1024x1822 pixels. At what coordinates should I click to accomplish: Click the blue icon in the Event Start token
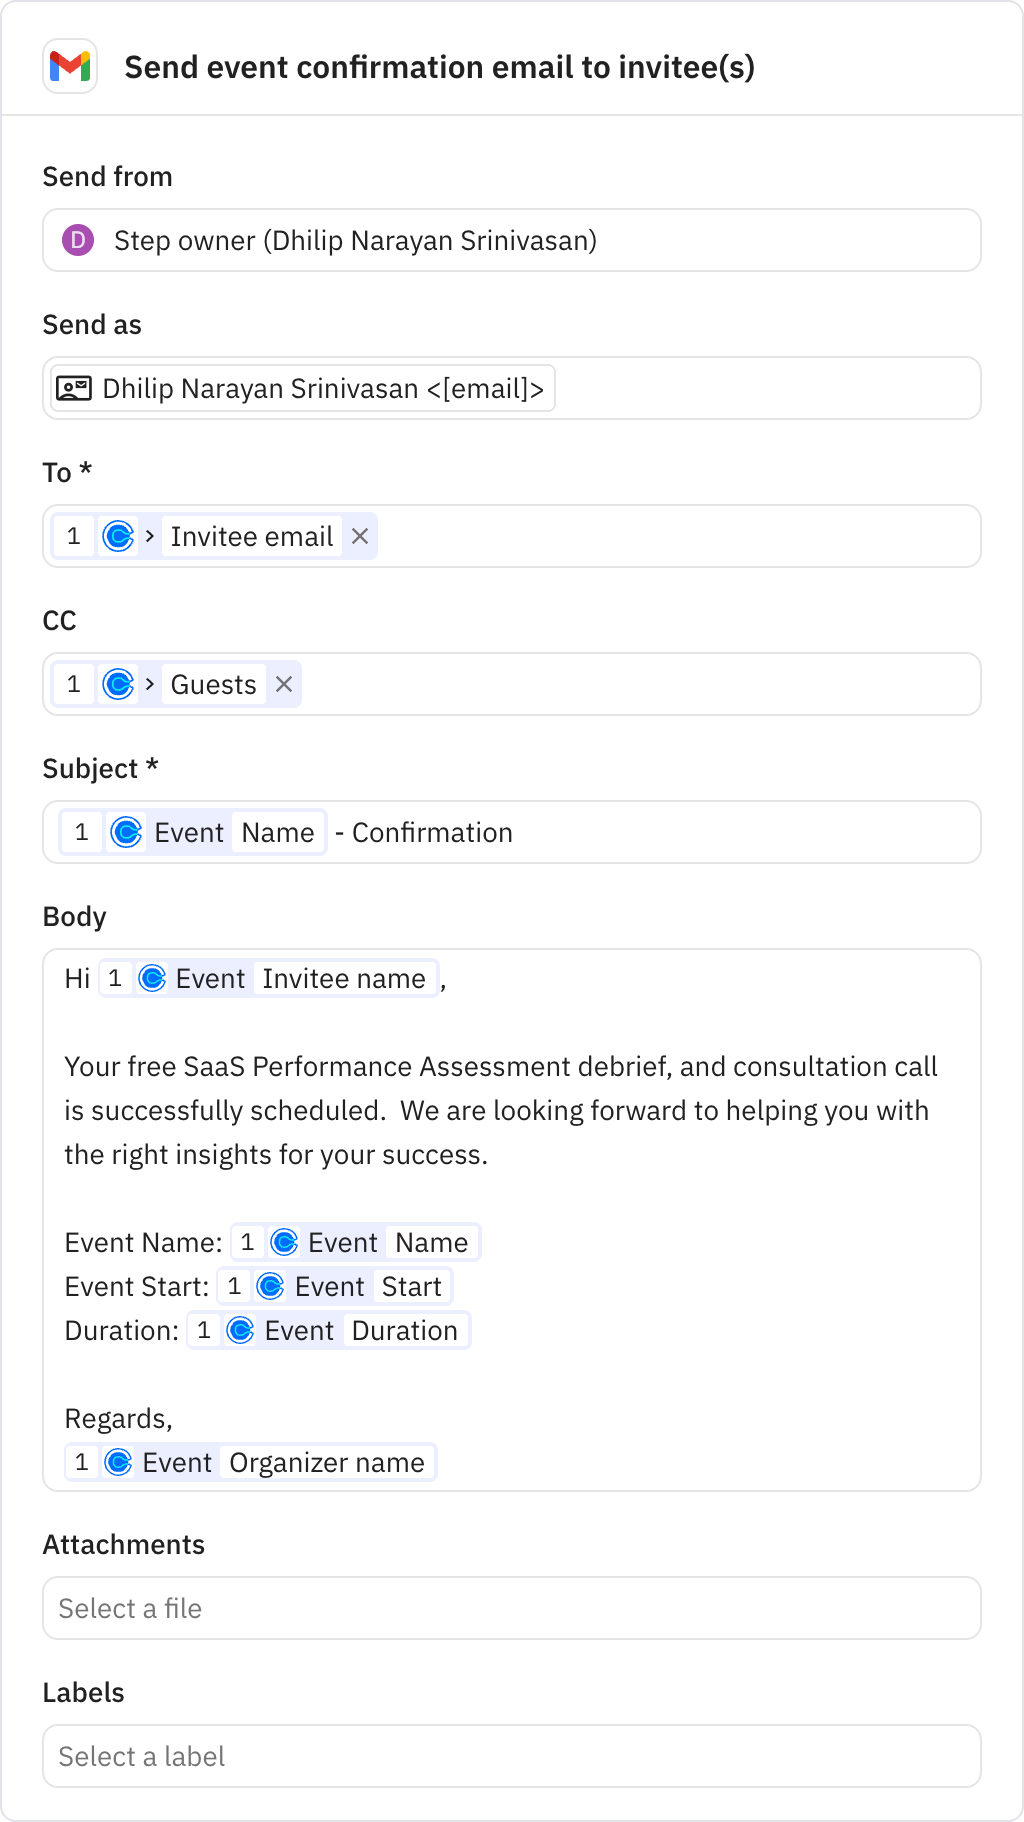point(271,1286)
